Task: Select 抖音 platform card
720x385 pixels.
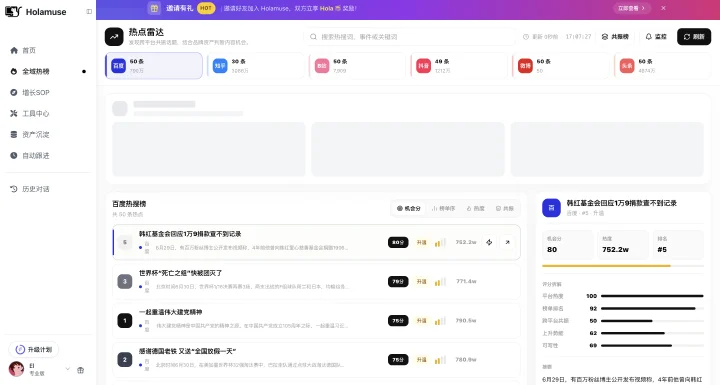Action: pyautogui.click(x=459, y=66)
